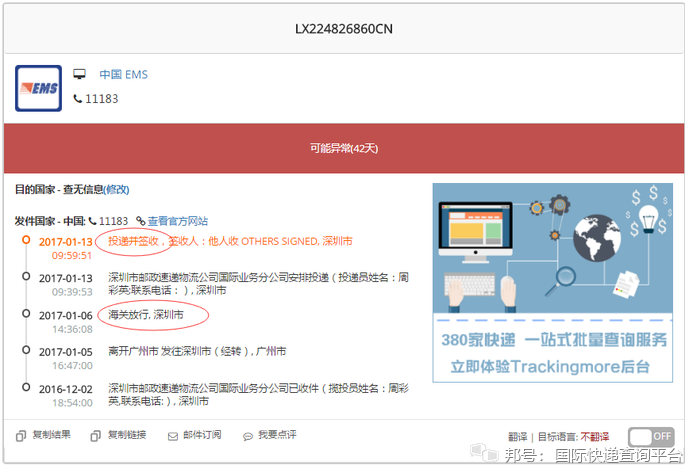685x465 pixels.
Task: Click the copy icon beside 复制结果
Action: 21,436
